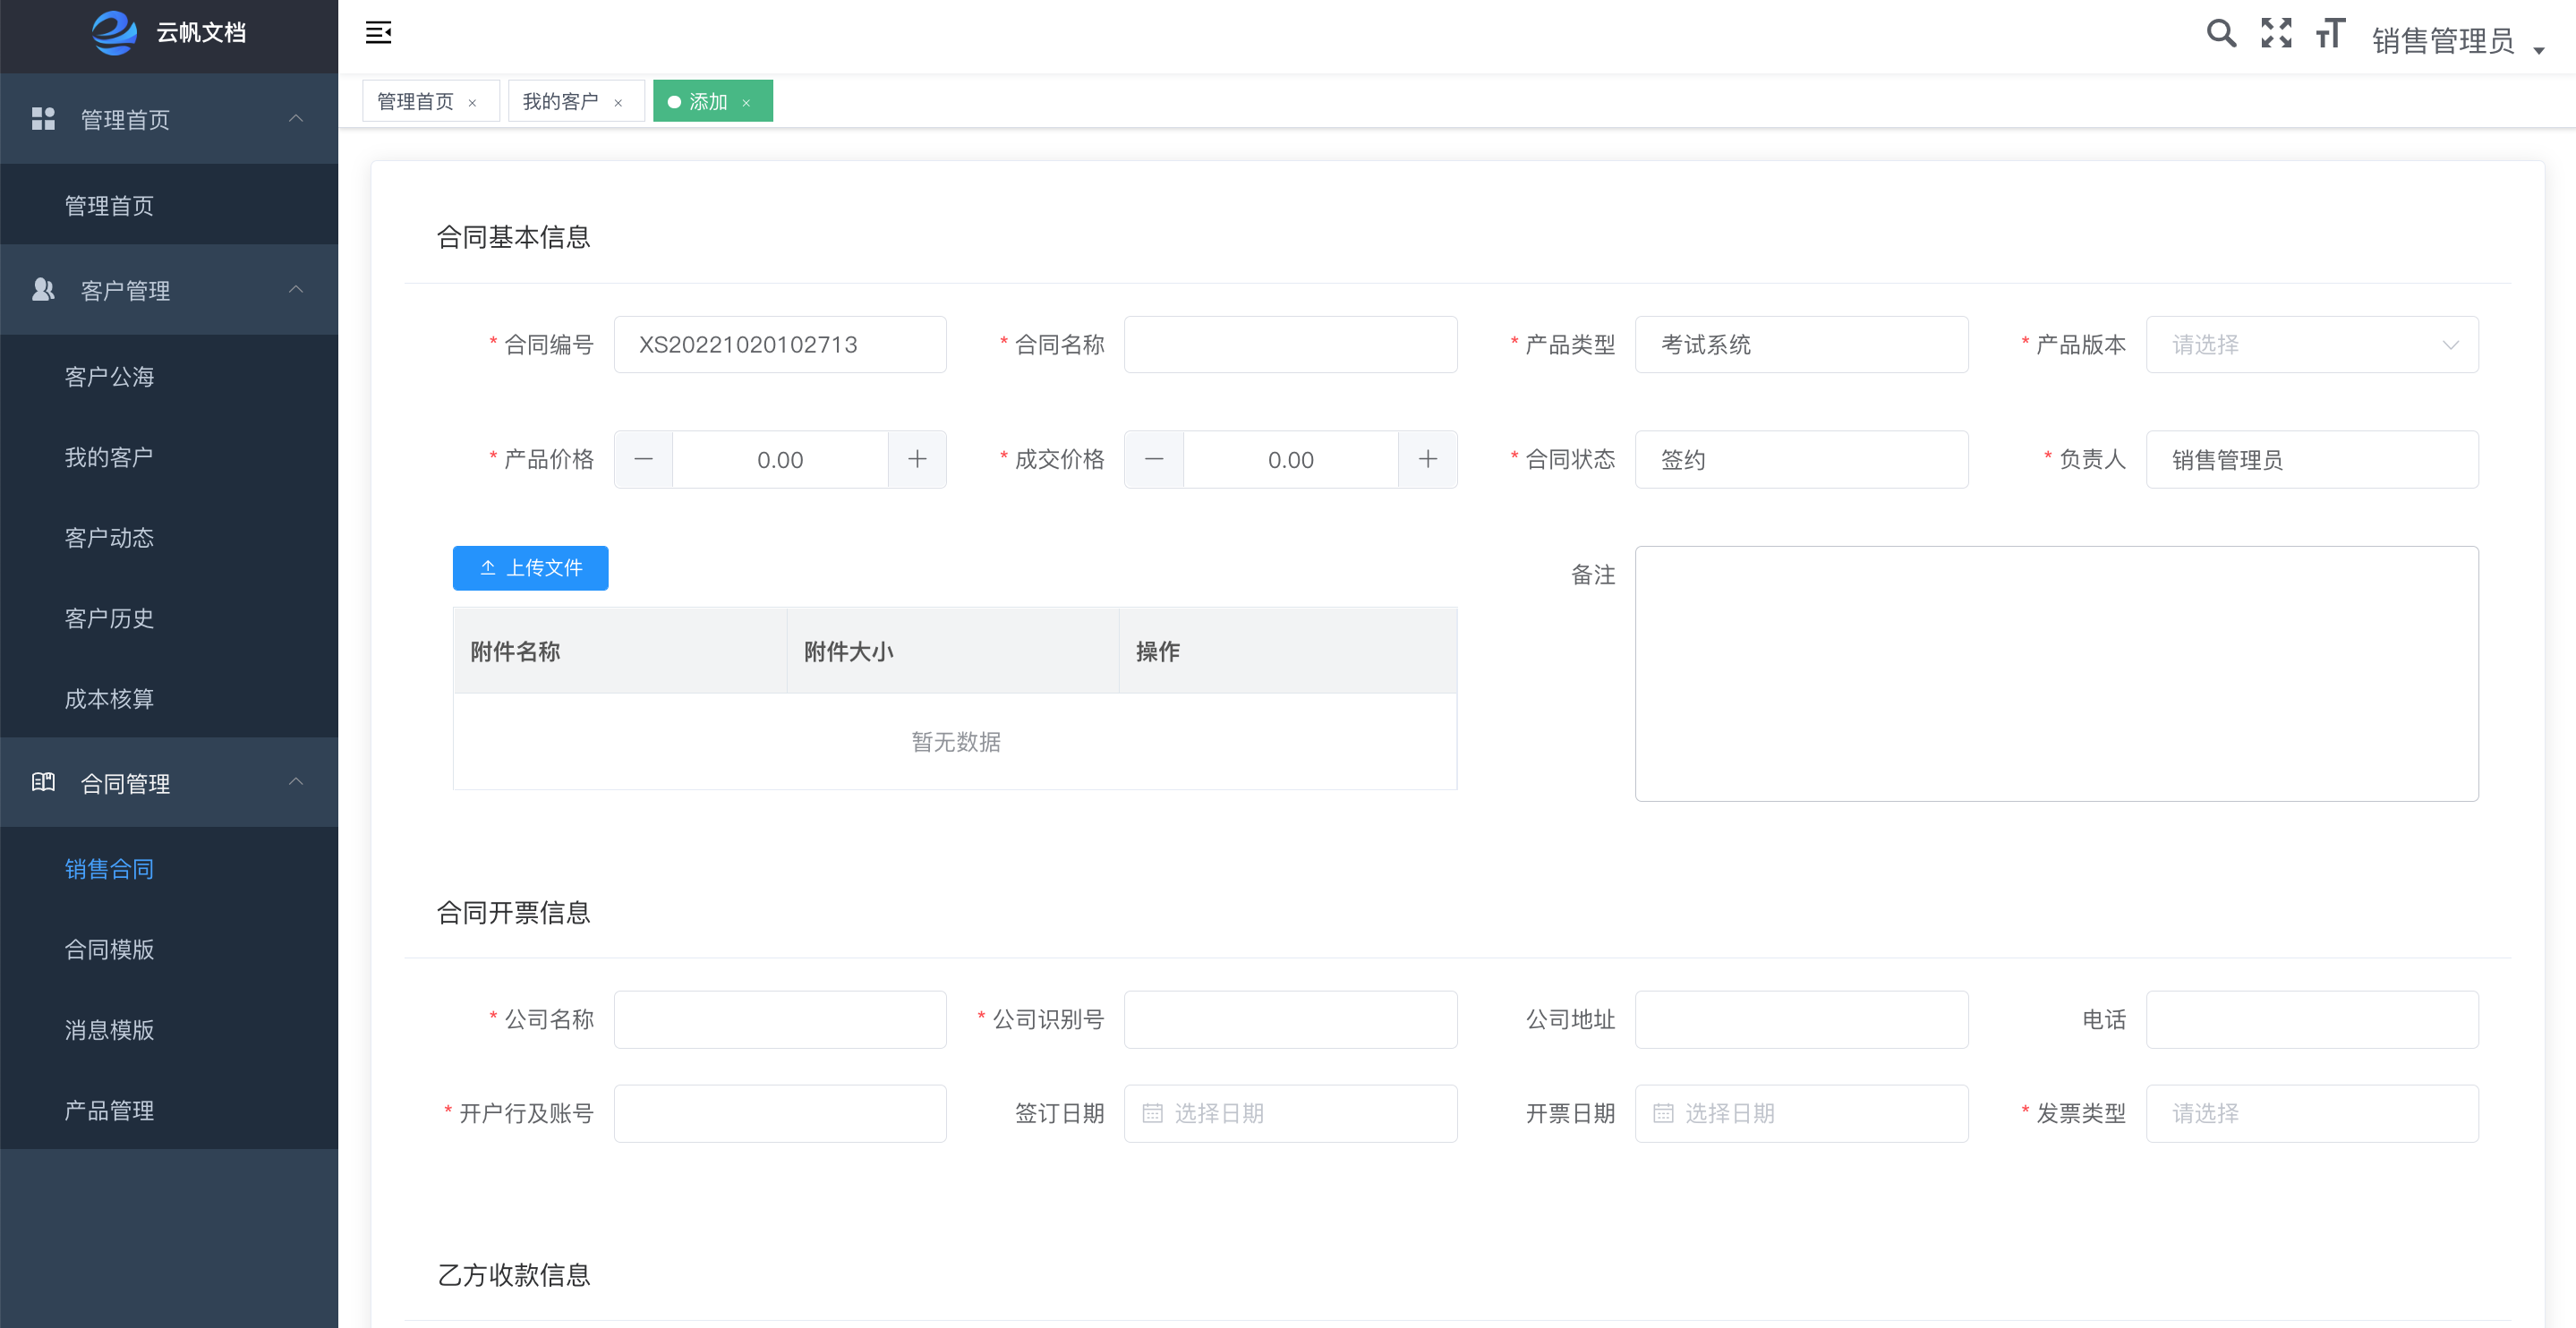Open 消息模版 in sidebar

tap(169, 1030)
